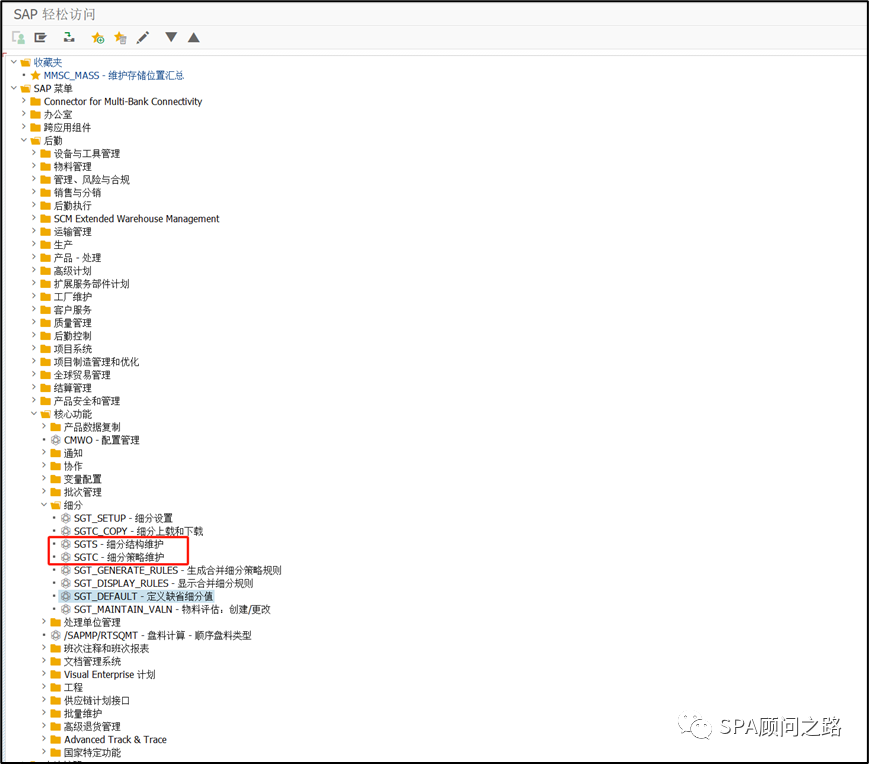Click the SGTS transaction icon
869x764 pixels.
click(x=65, y=544)
